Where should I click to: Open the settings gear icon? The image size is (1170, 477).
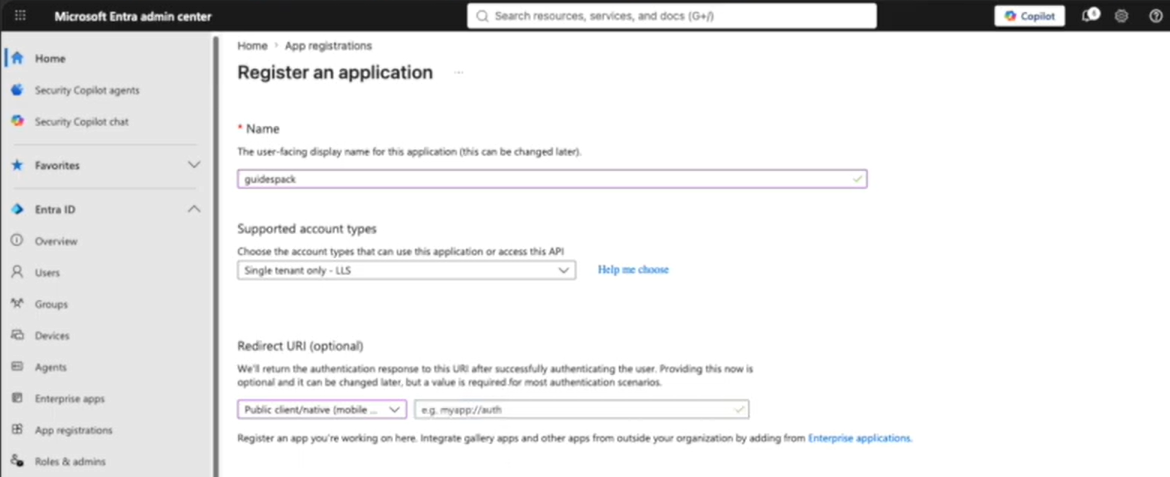click(1121, 16)
